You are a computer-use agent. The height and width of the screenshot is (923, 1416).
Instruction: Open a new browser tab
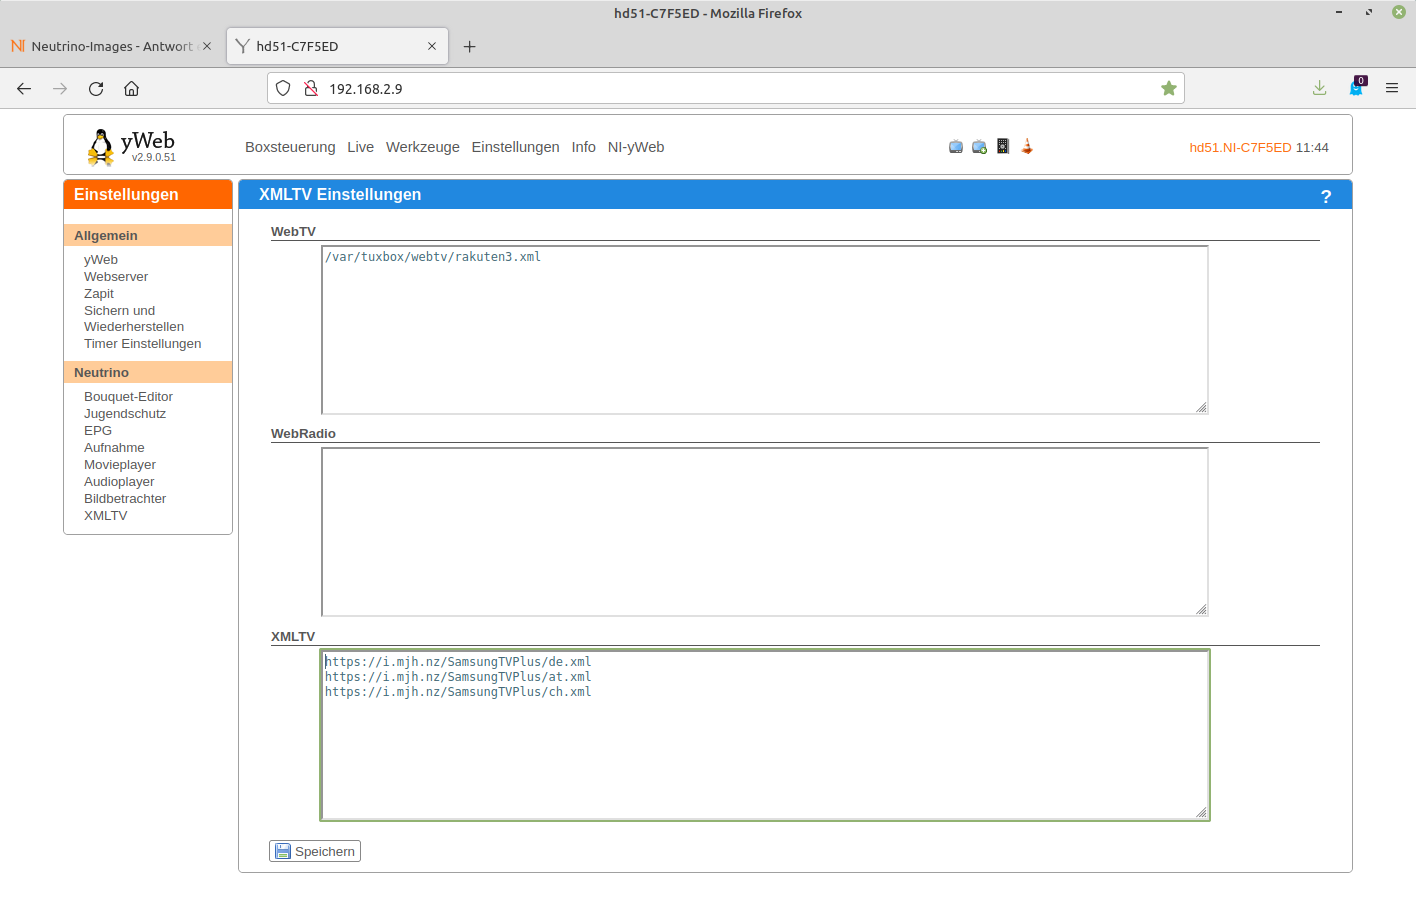[x=469, y=46]
